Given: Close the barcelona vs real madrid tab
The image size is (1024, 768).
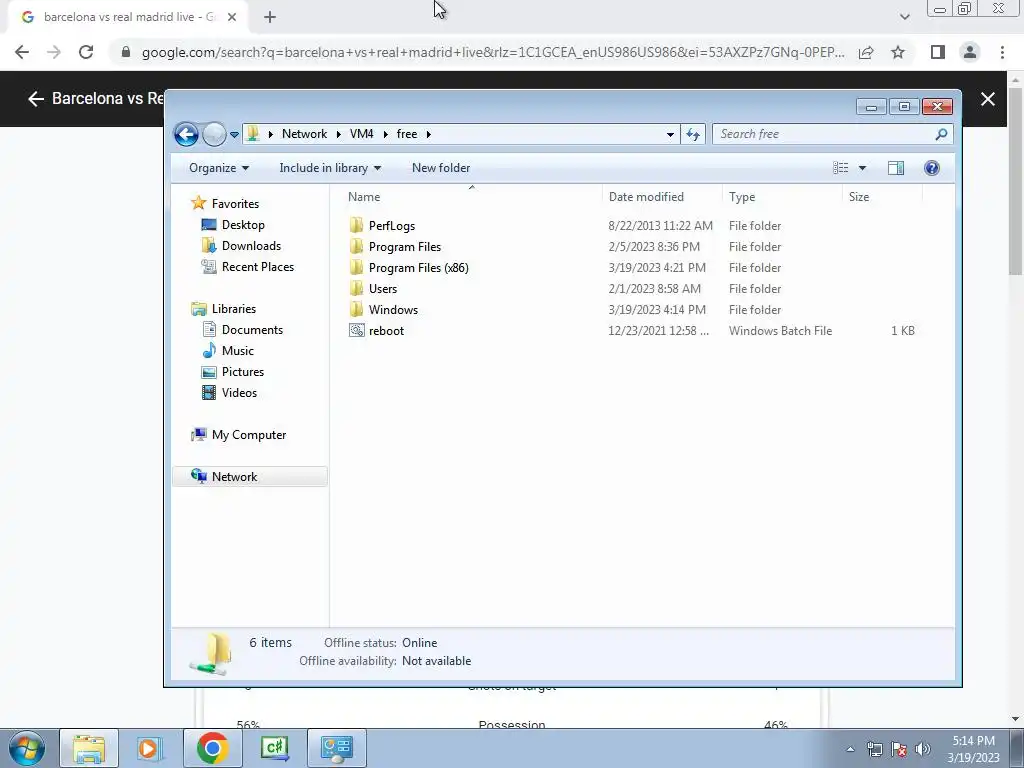Looking at the screenshot, I should coord(232,18).
